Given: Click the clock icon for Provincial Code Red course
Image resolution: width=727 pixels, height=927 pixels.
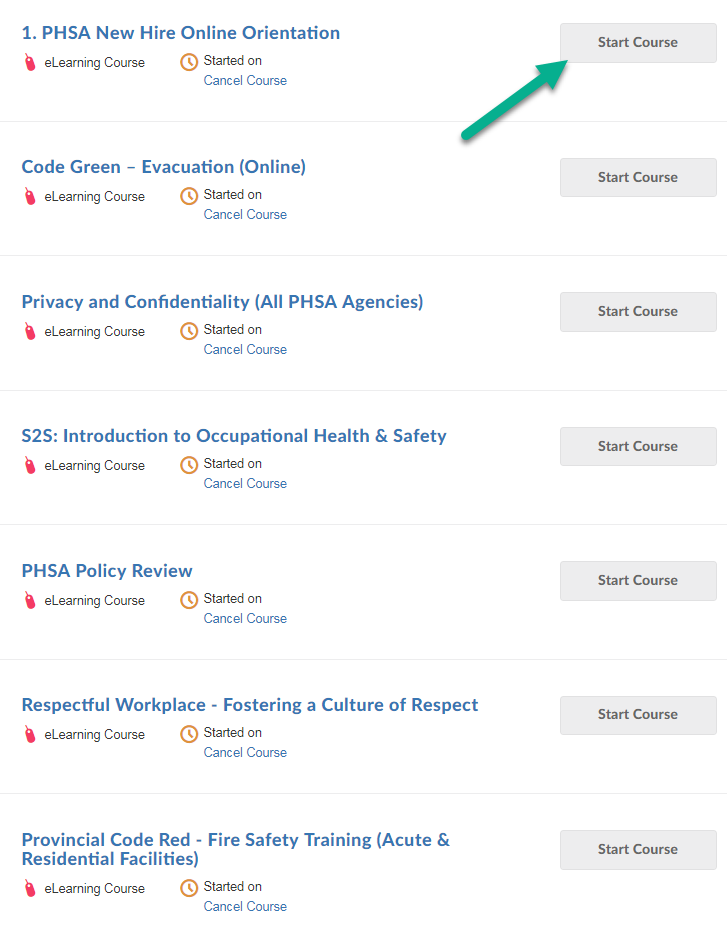Looking at the screenshot, I should (x=189, y=889).
